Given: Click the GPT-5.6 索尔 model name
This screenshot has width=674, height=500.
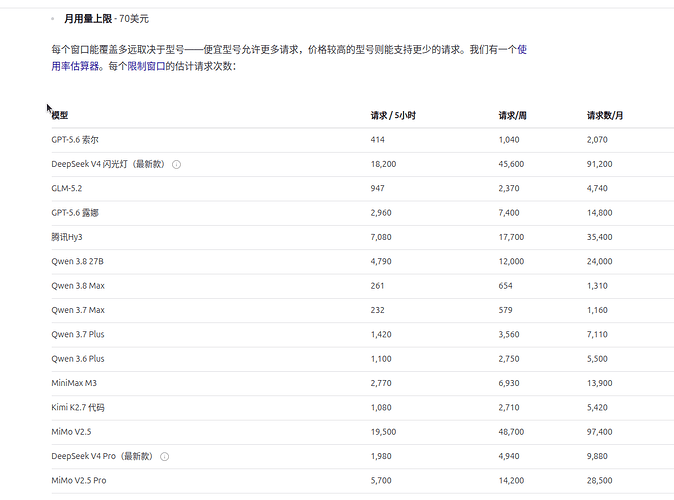Looking at the screenshot, I should [75, 140].
